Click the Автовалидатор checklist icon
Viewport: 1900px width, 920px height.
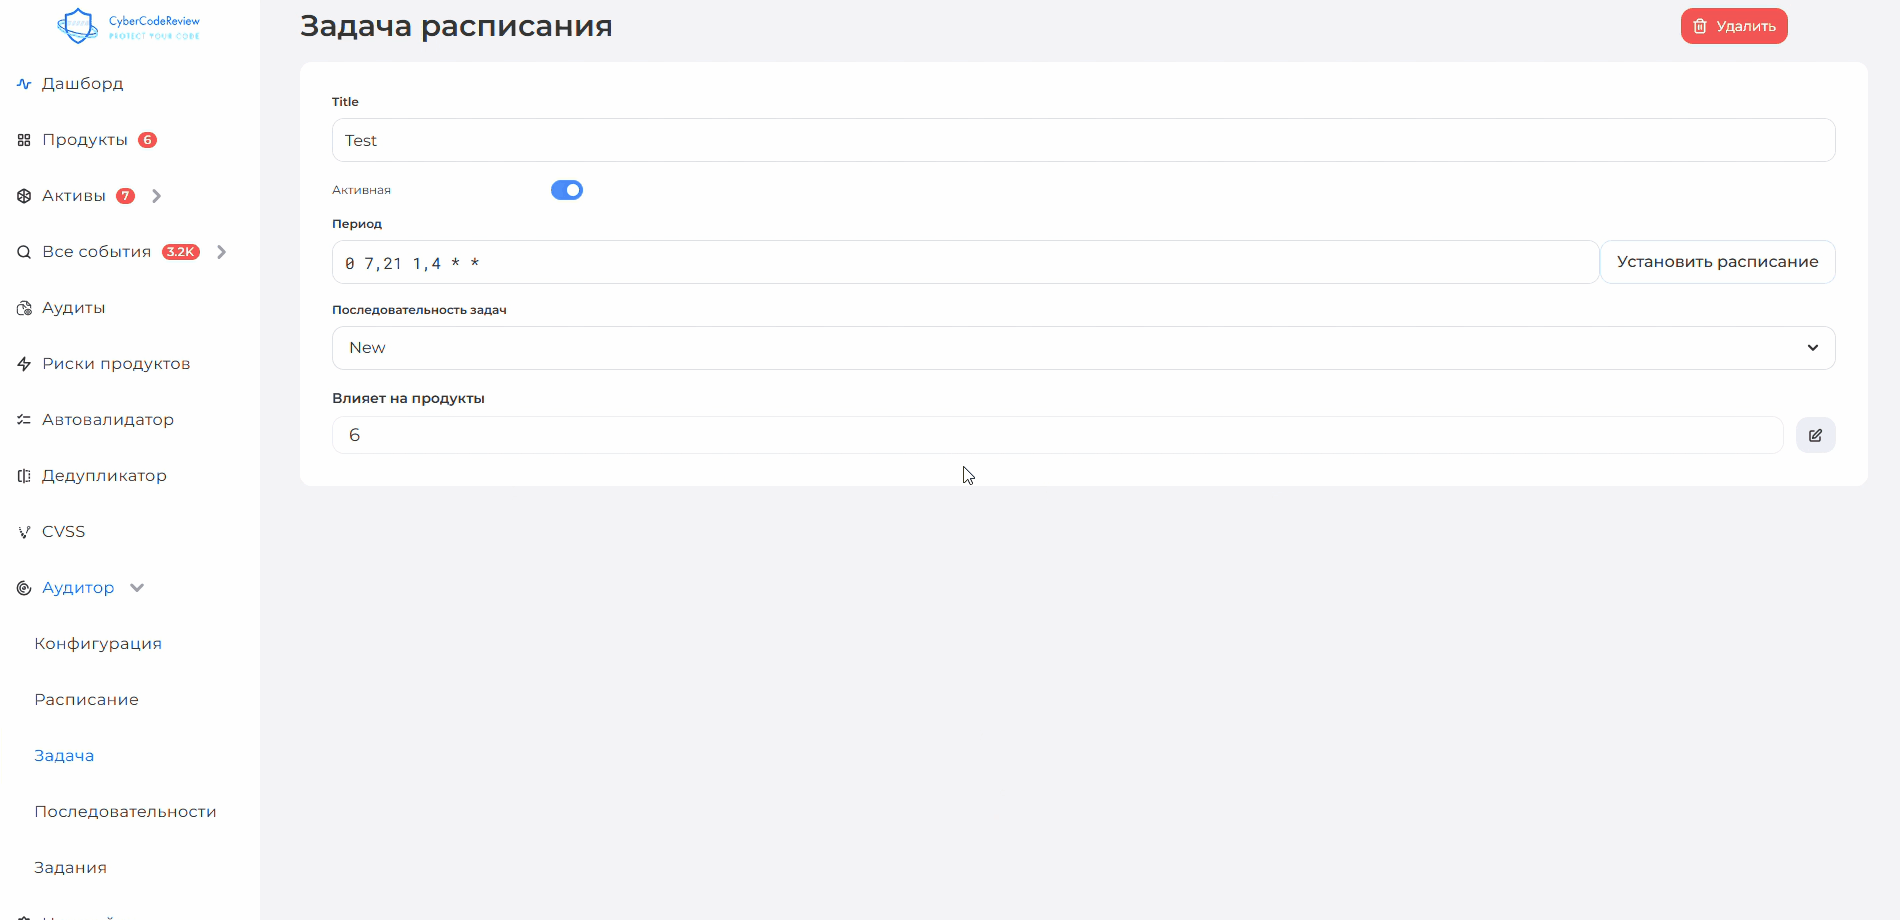tap(24, 420)
